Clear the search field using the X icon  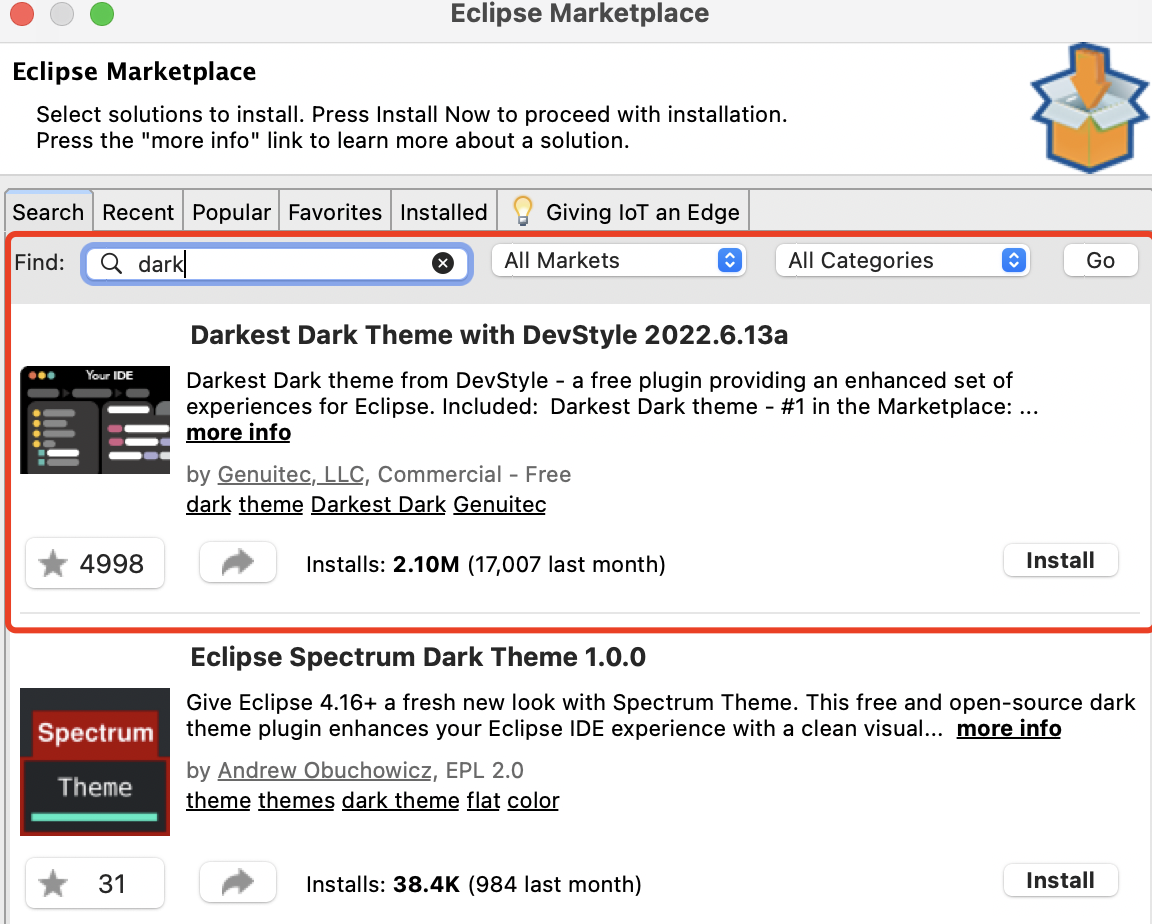tap(443, 263)
